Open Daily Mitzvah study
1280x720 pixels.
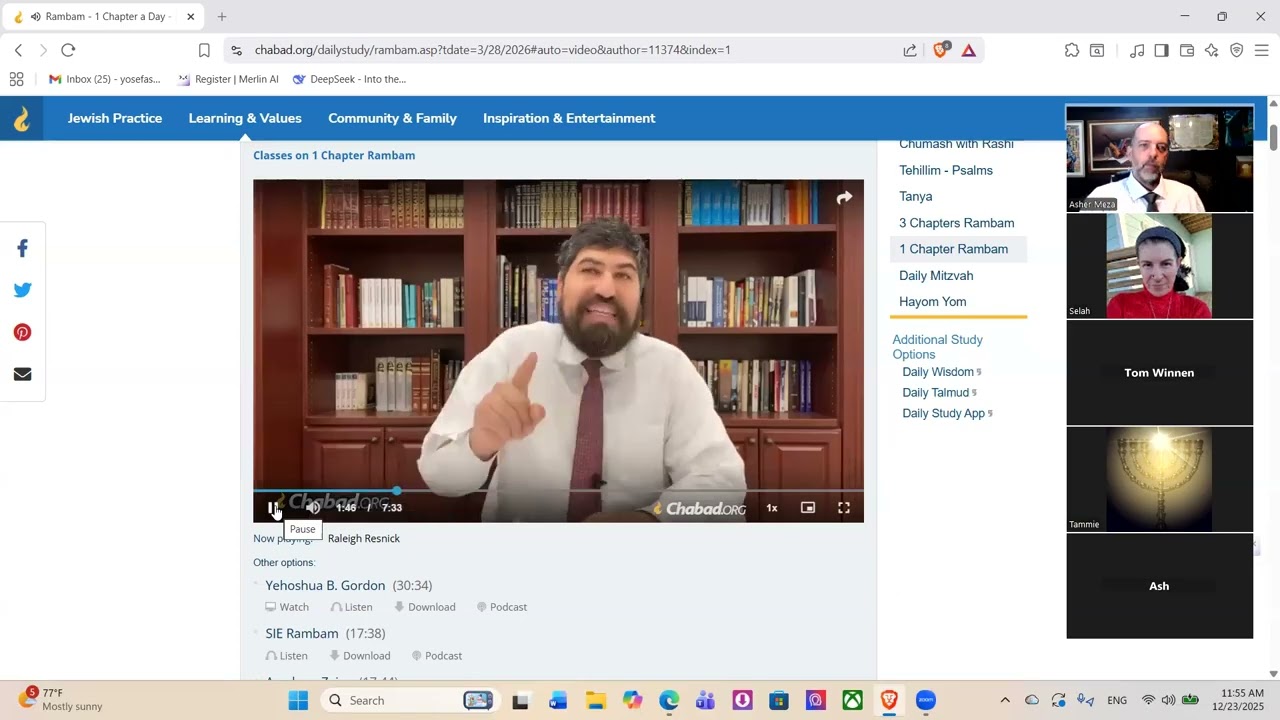pos(936,275)
